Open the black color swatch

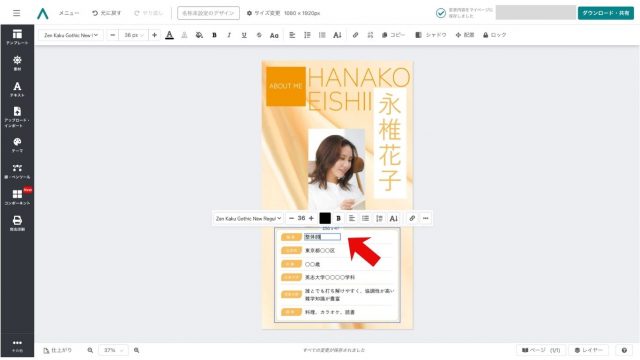tap(325, 218)
